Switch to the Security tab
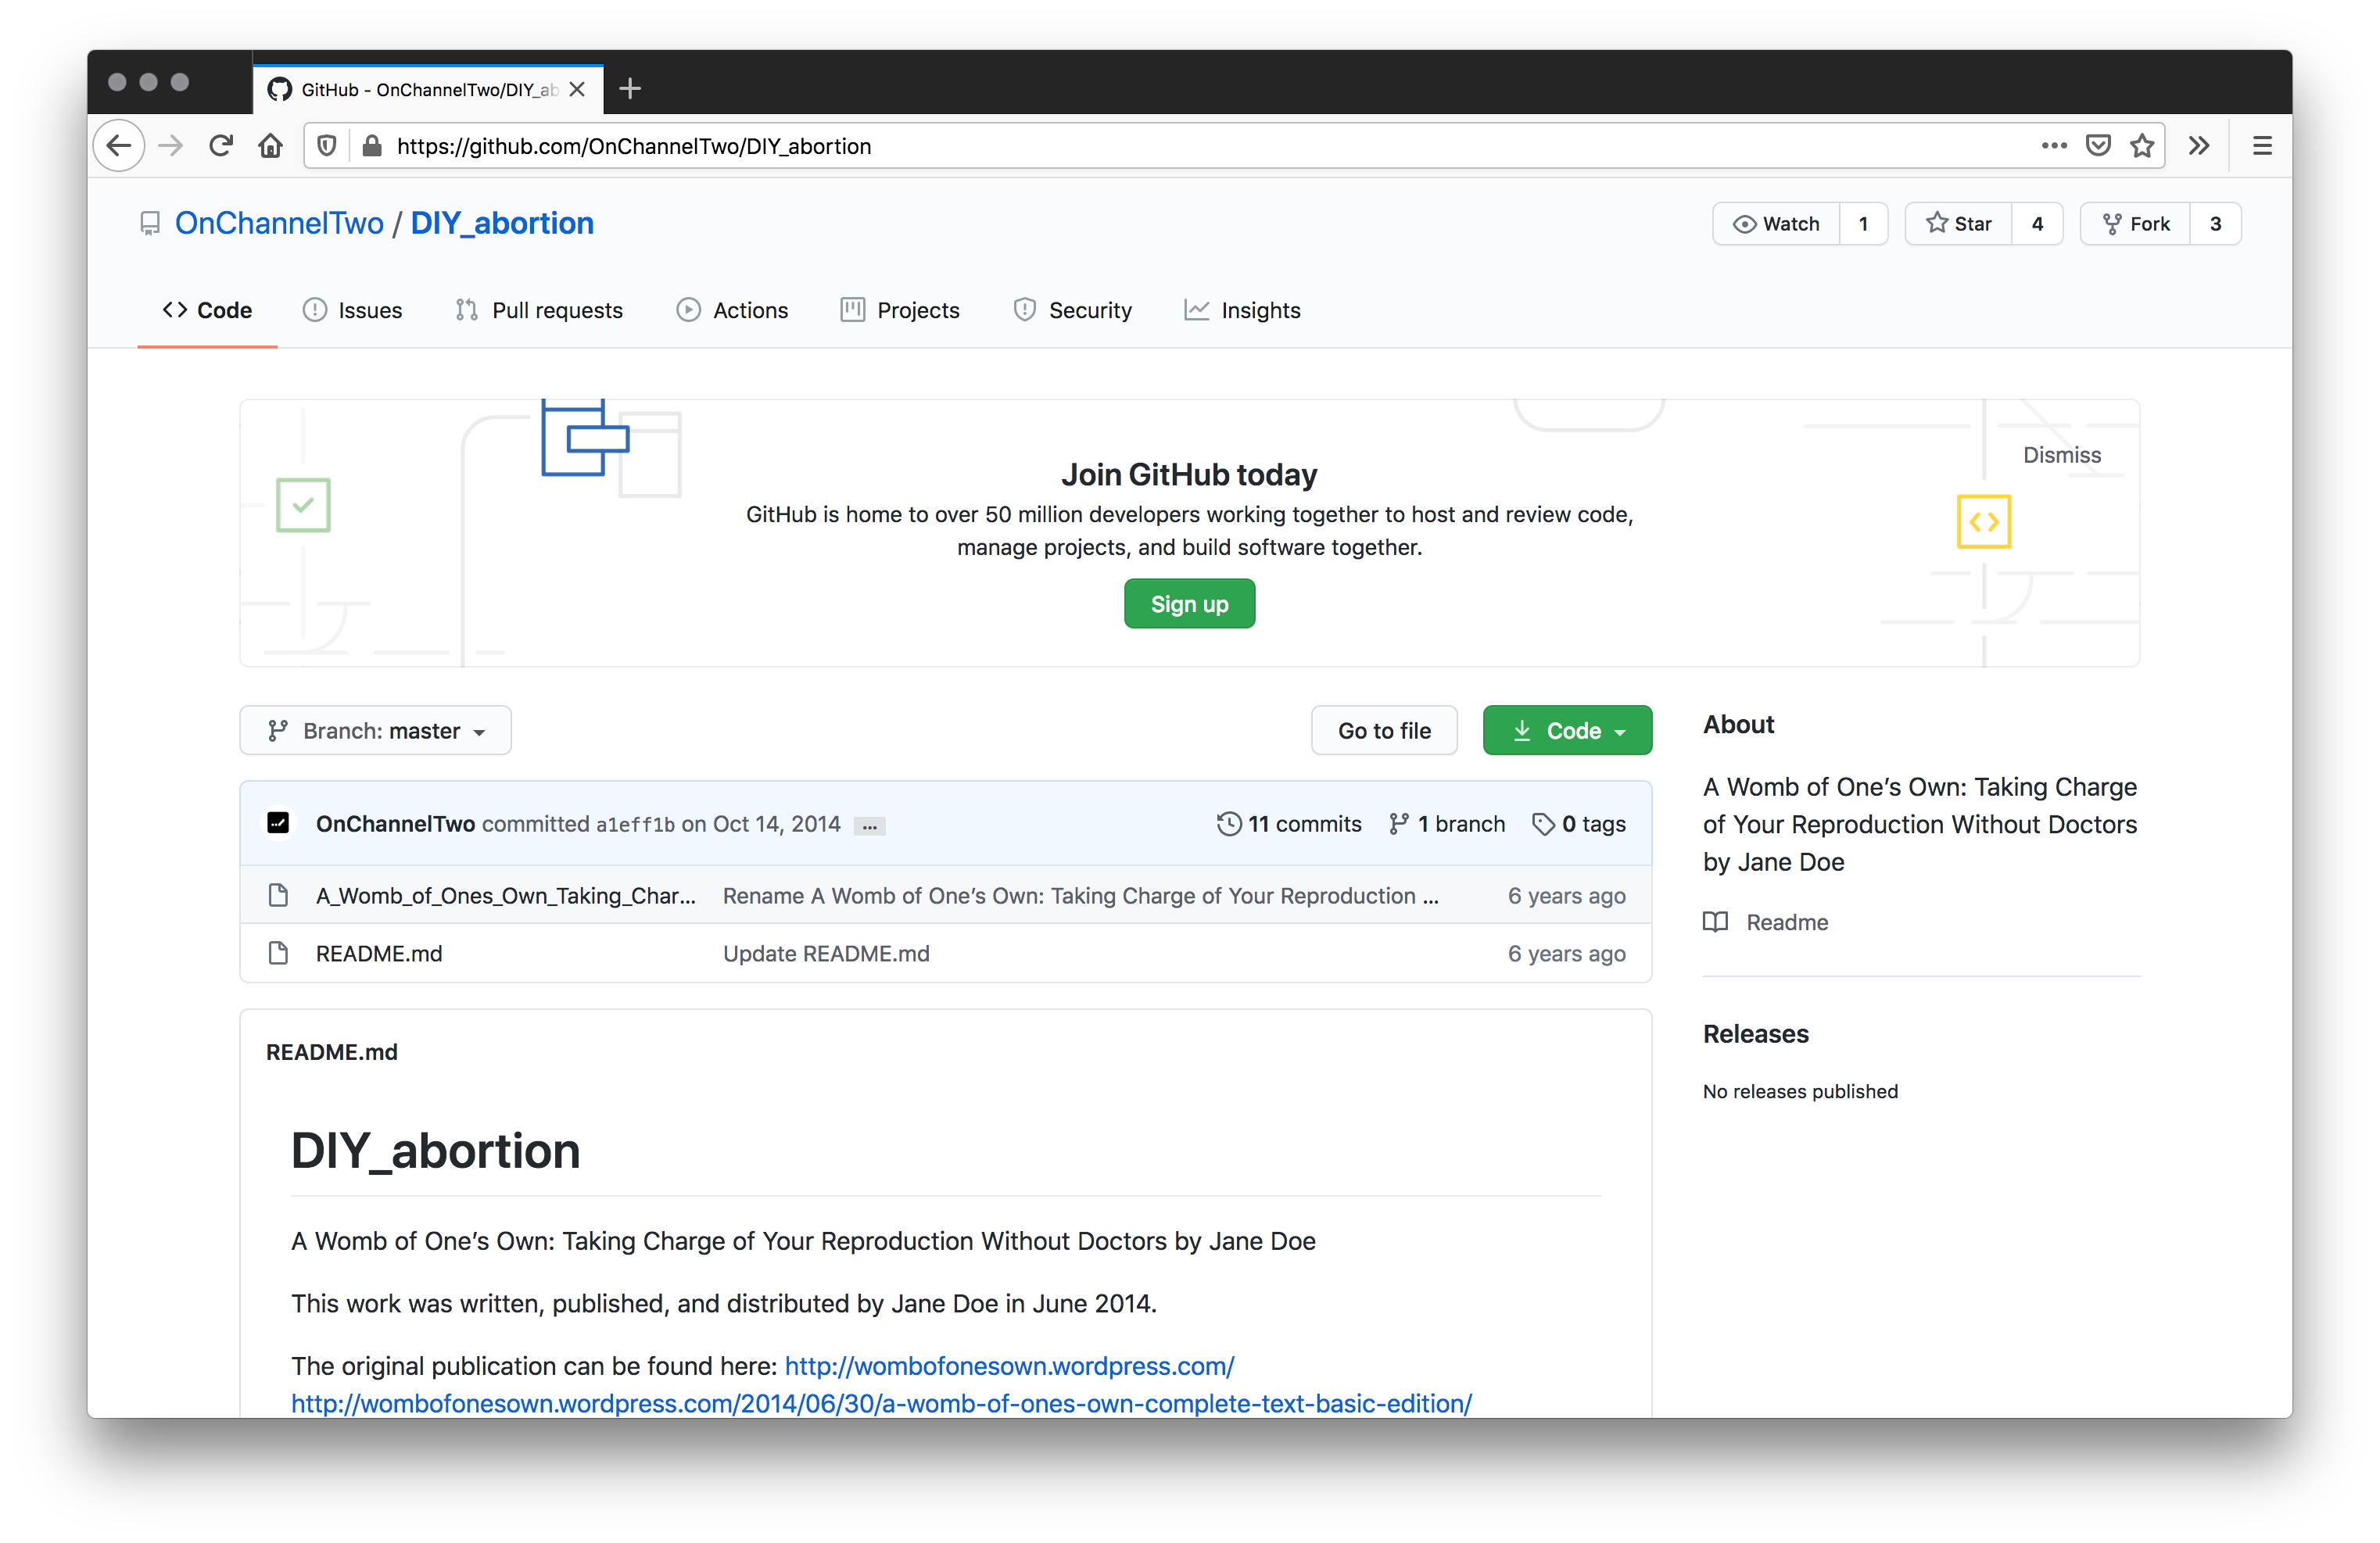The height and width of the screenshot is (1543, 2380). (1073, 311)
